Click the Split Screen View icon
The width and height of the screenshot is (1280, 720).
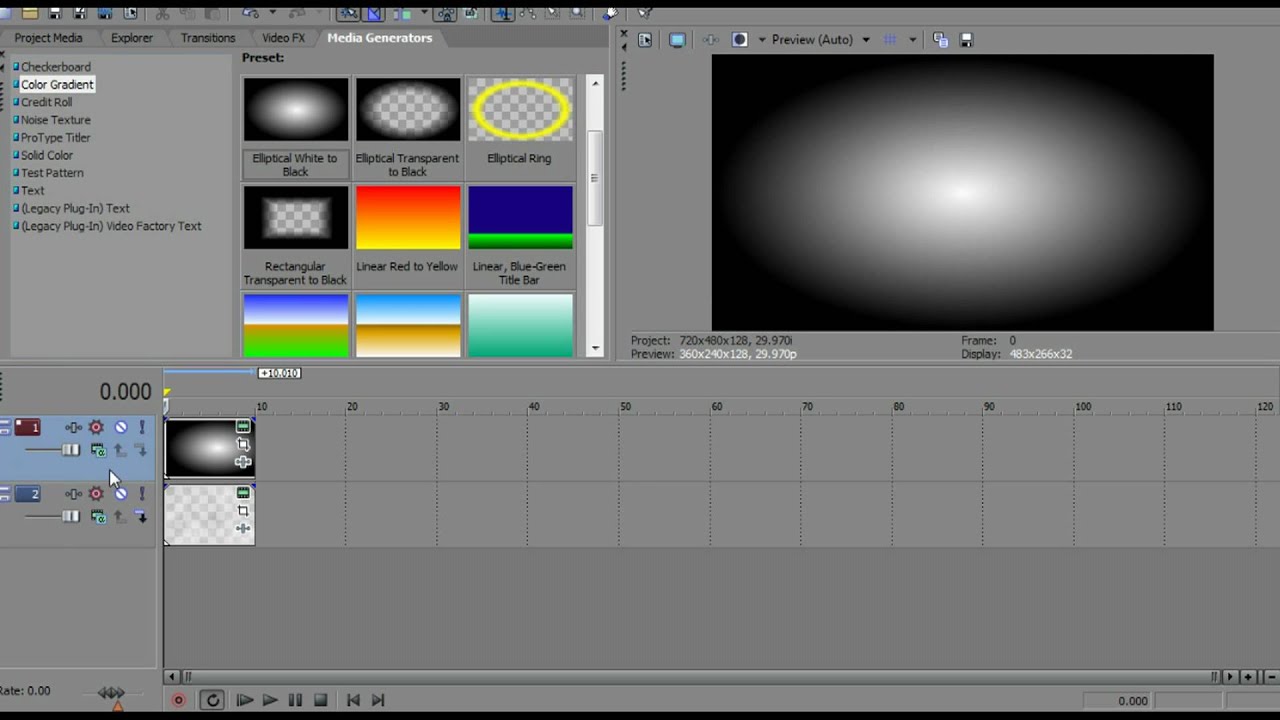(x=740, y=40)
